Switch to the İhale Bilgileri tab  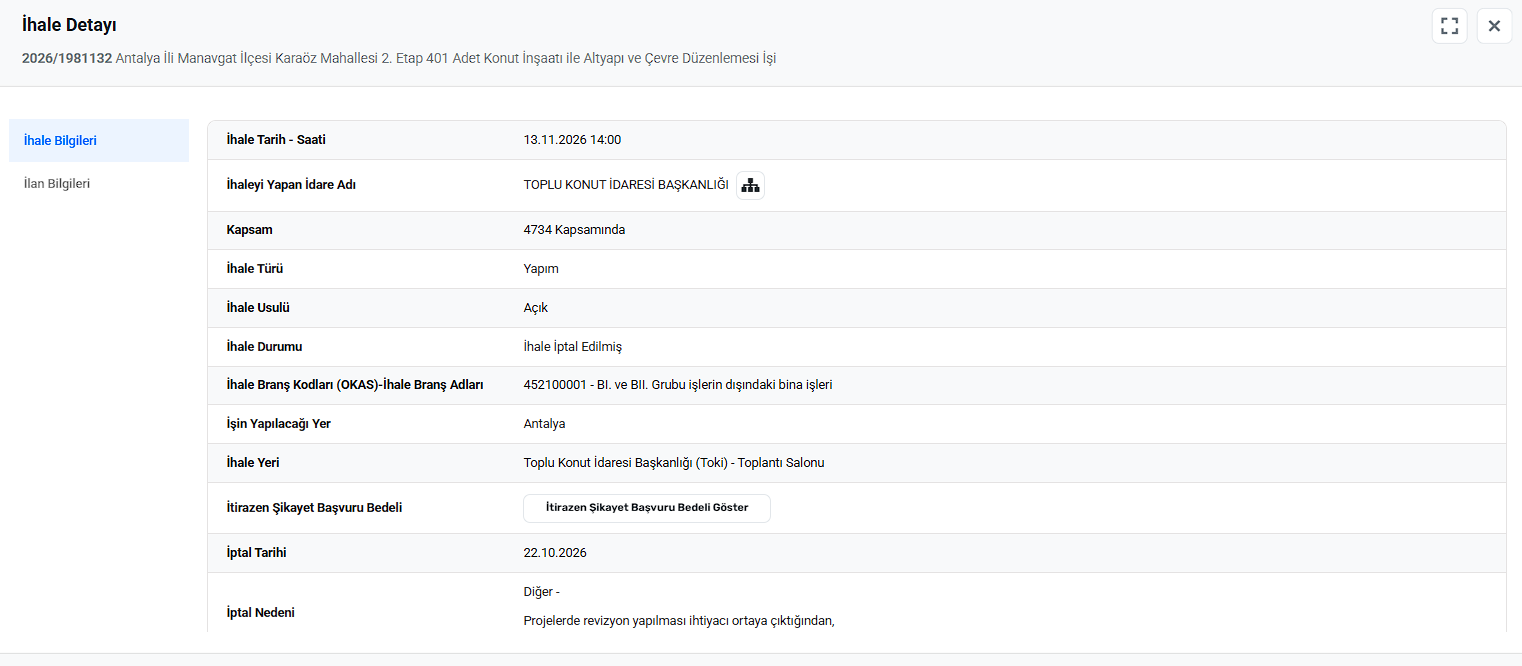[x=99, y=141]
